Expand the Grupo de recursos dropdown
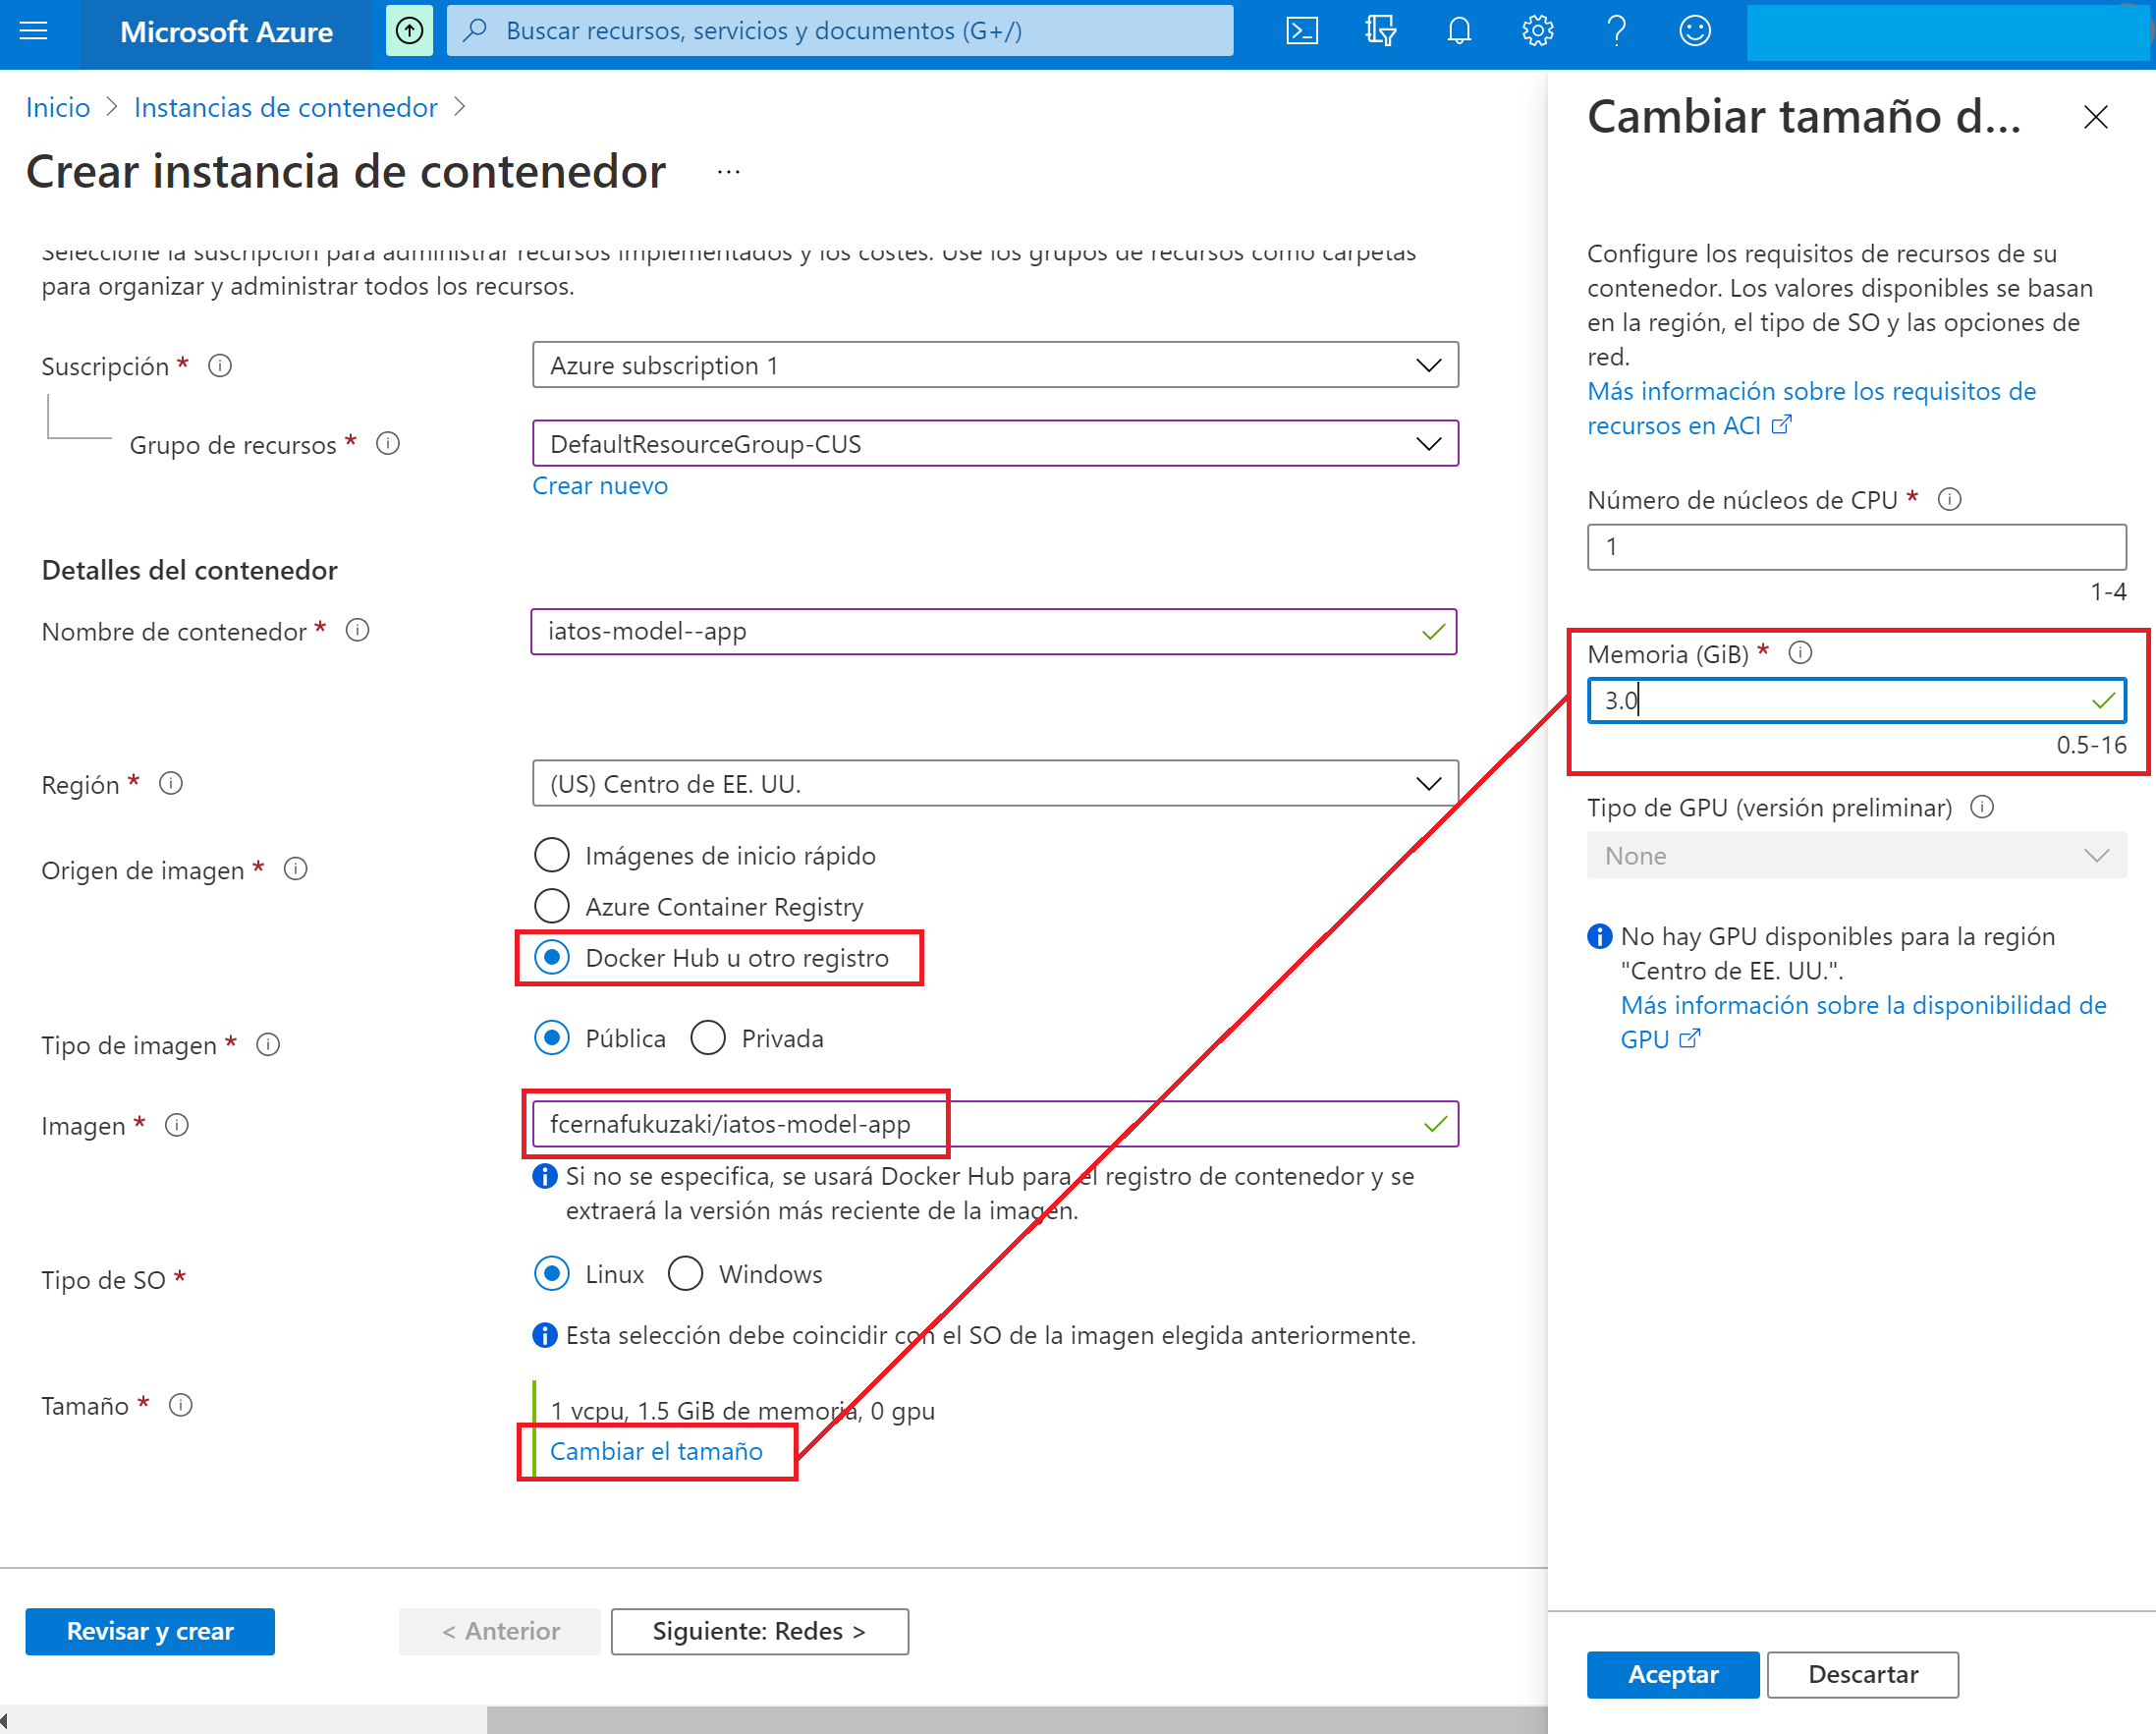 (x=994, y=443)
